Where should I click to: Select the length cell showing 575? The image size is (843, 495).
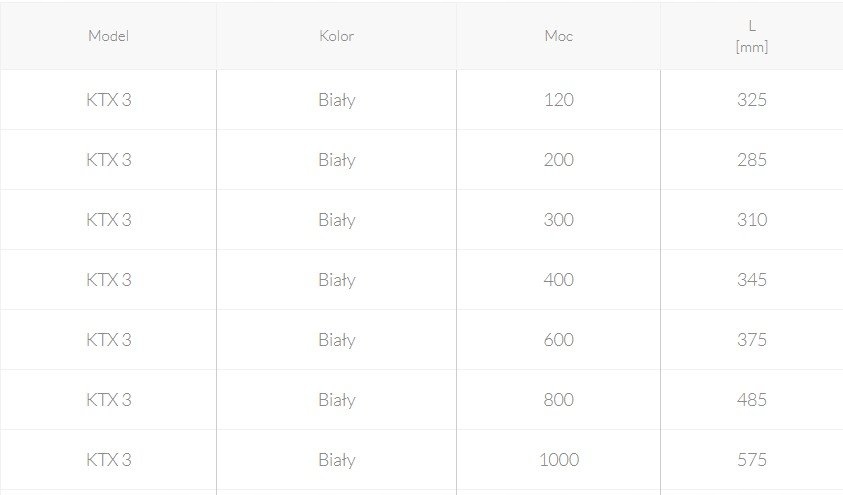[x=751, y=460]
